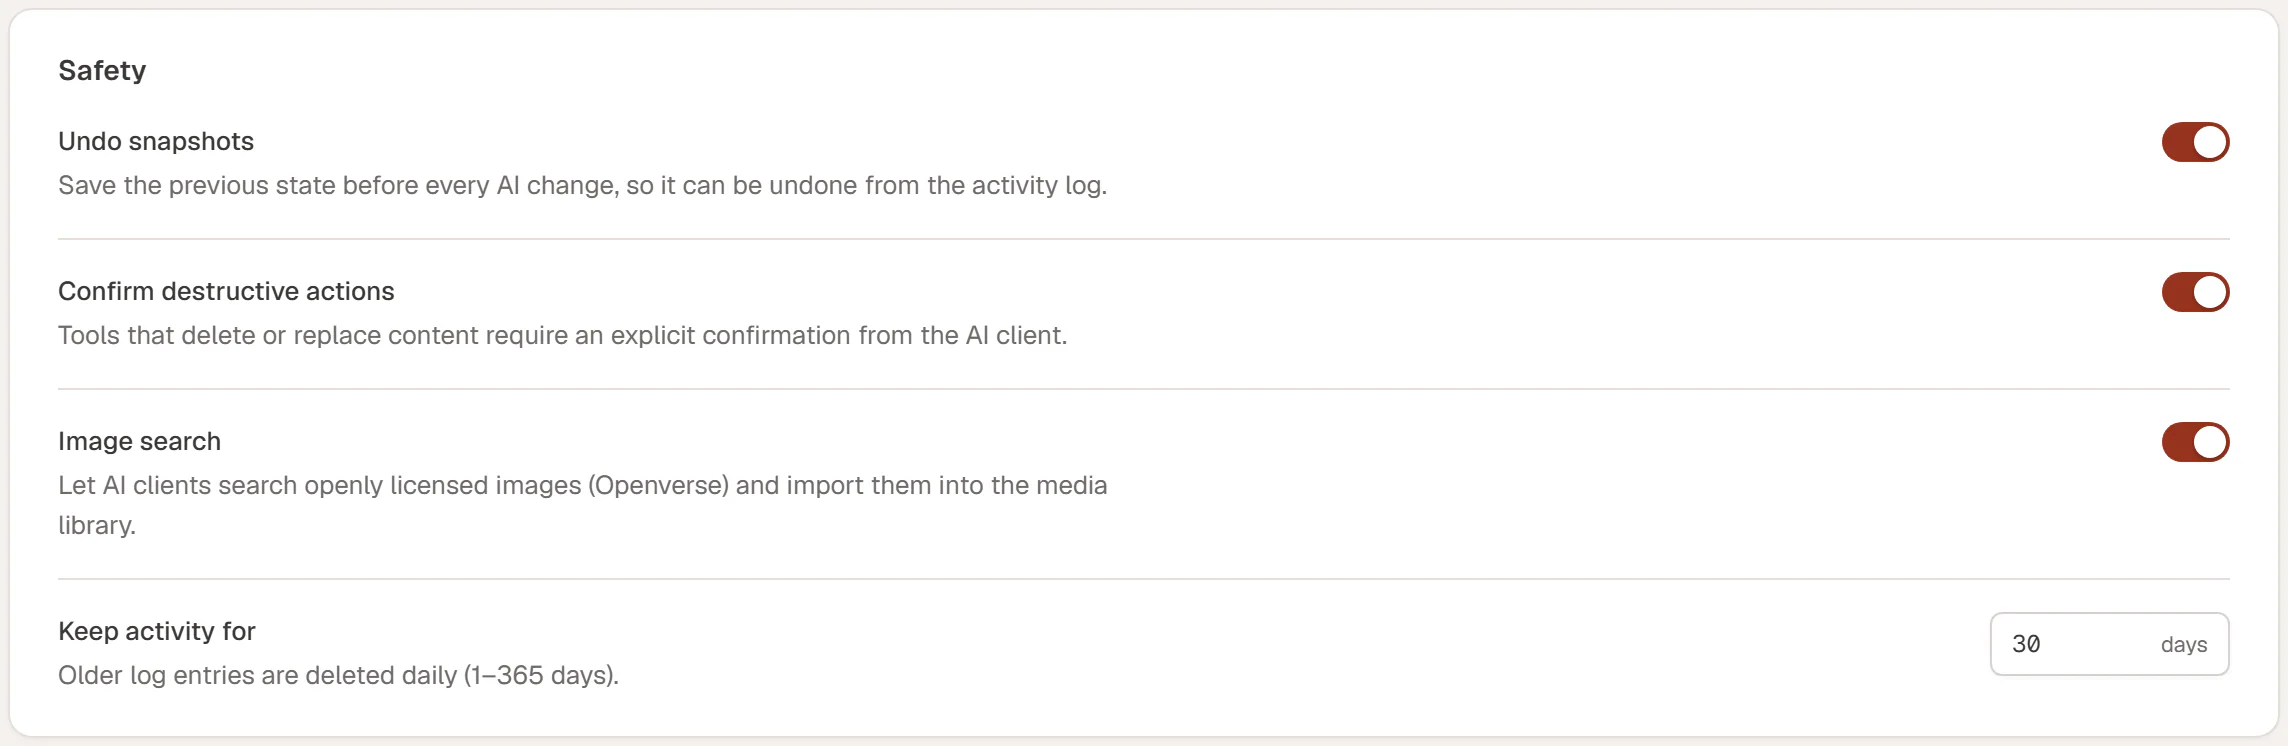Click the 'days' suffix in retention box
Viewport: 2288px width, 746px height.
[2184, 645]
